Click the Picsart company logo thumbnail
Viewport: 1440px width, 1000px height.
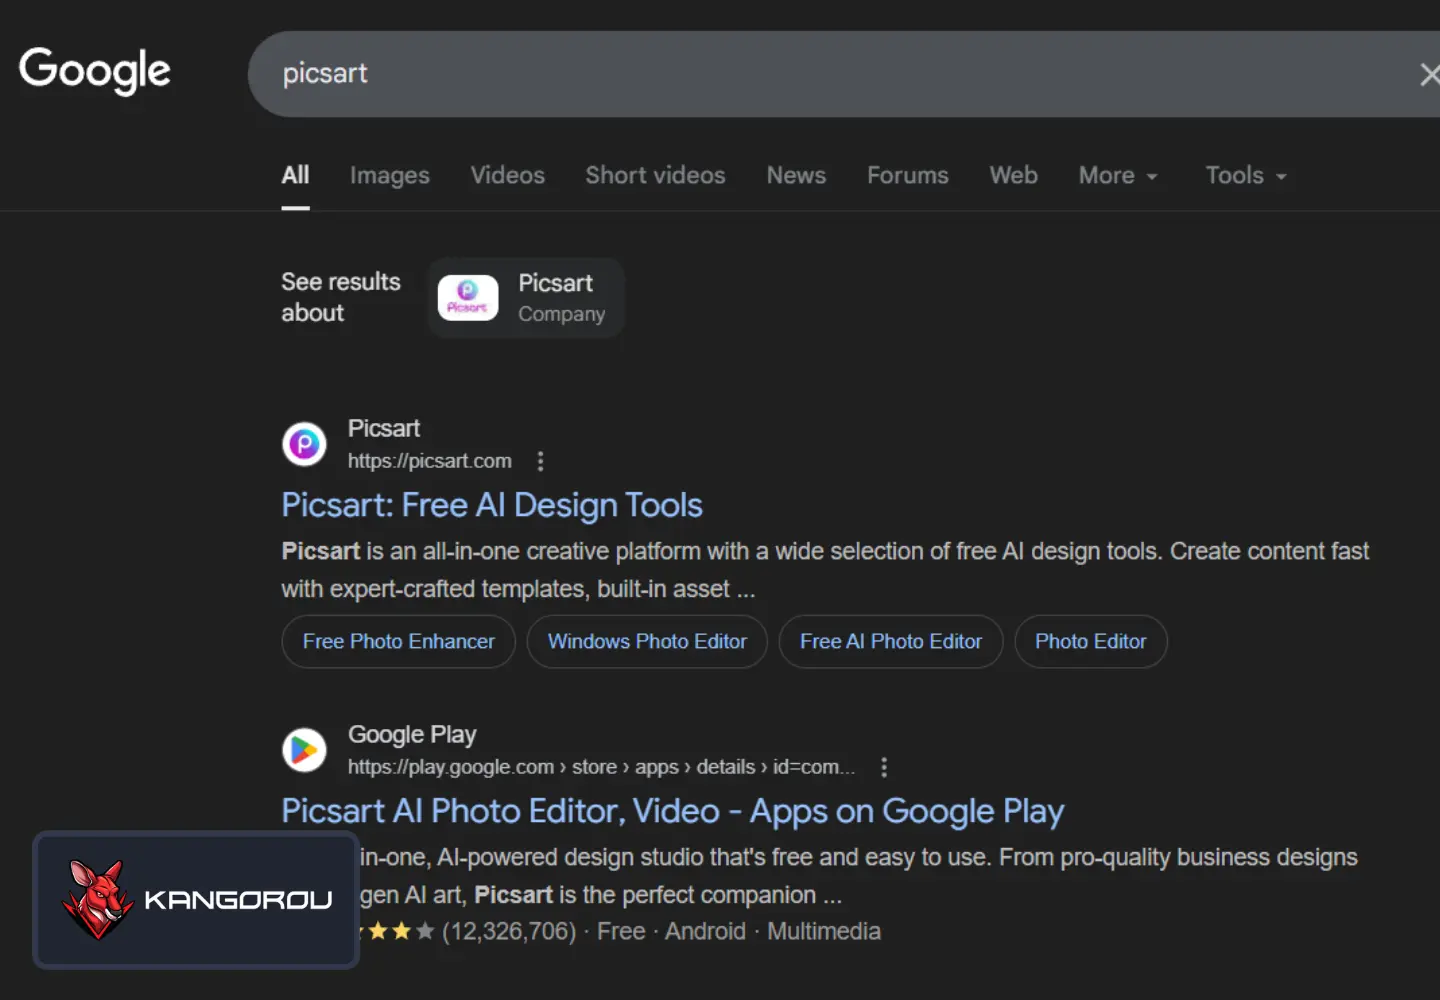point(468,298)
